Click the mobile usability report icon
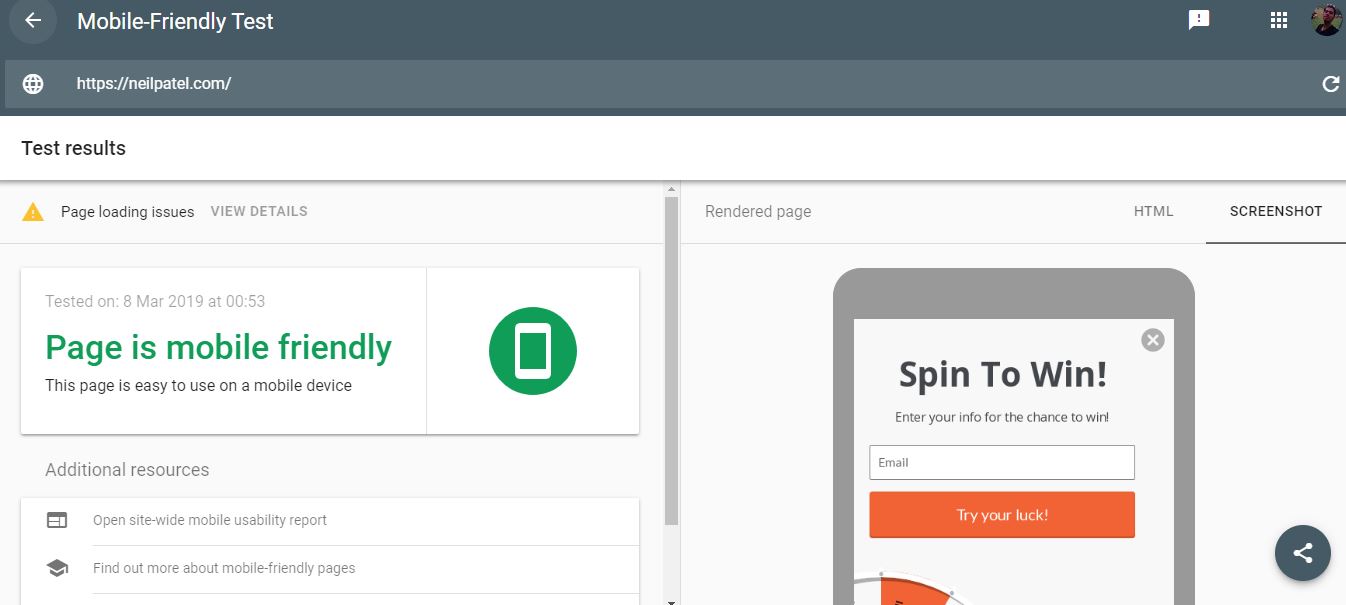 tap(57, 520)
